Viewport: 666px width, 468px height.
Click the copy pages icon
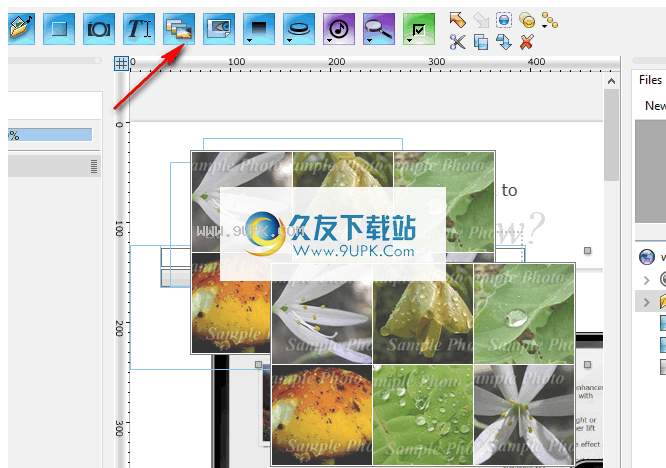481,42
